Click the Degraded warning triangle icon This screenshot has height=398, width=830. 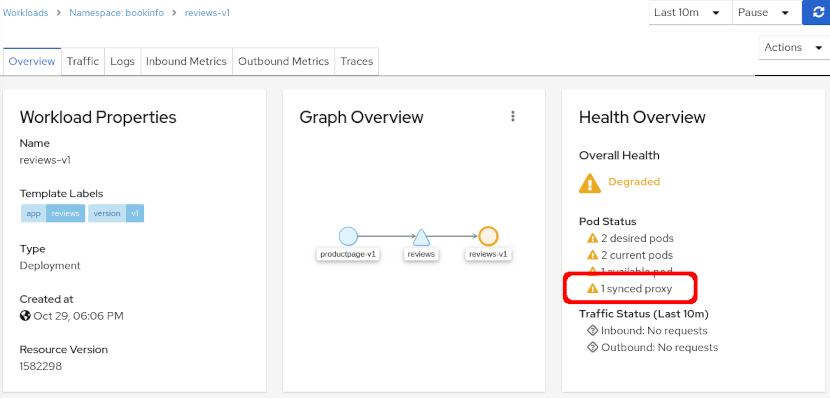click(590, 183)
